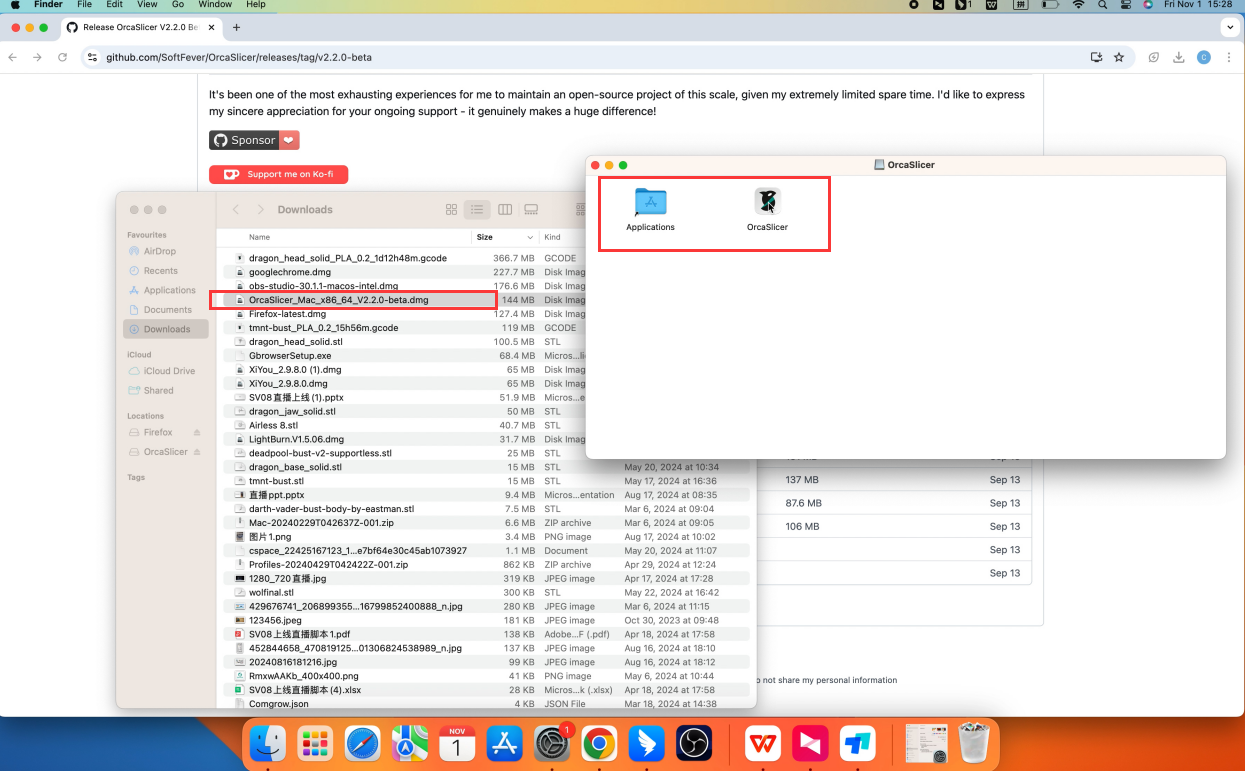The height and width of the screenshot is (771, 1245).
Task: Click the Support me on Ko-fi button
Action: pyautogui.click(x=278, y=174)
